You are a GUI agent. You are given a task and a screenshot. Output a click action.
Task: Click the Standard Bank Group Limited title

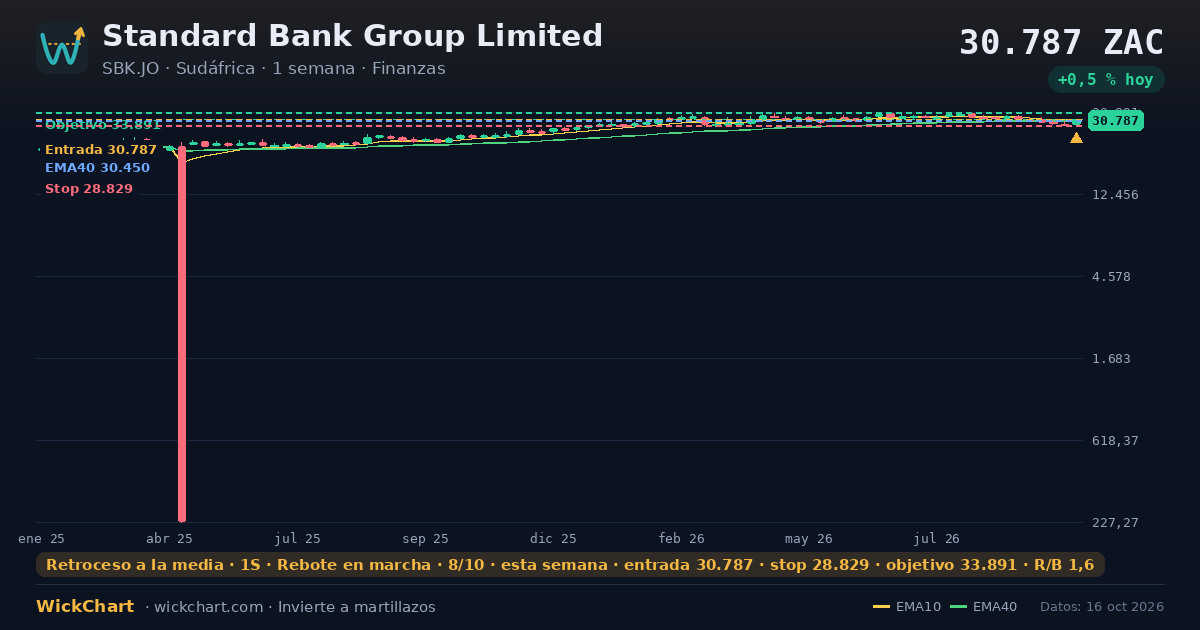[352, 36]
